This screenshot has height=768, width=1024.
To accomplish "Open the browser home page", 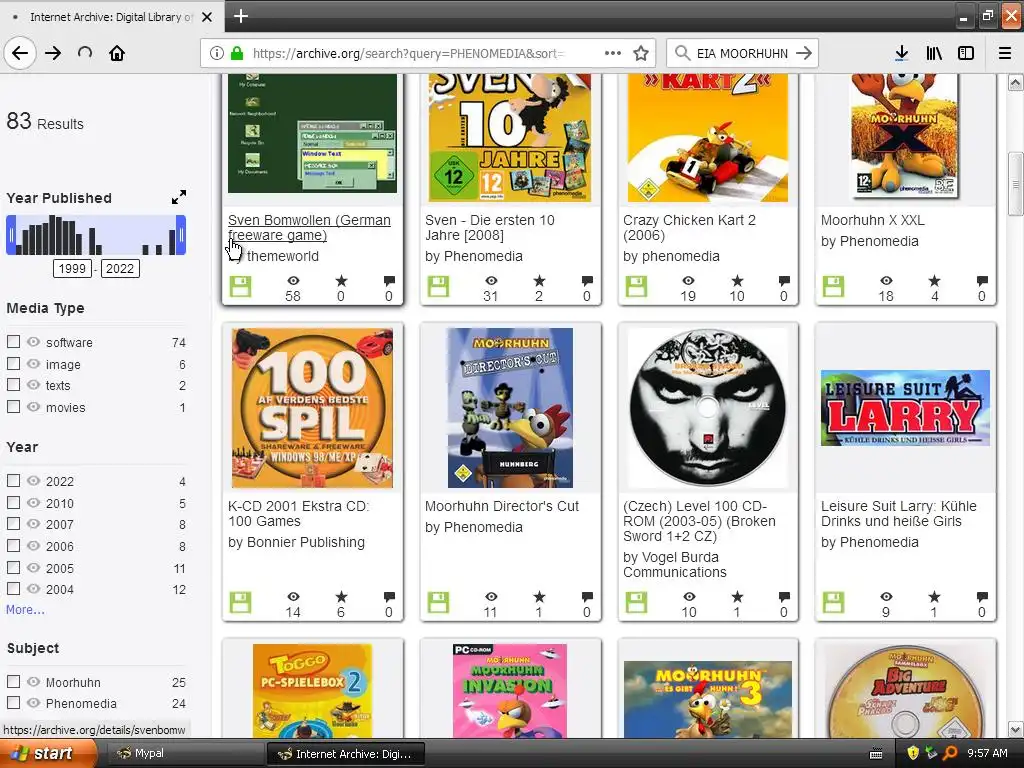I will (117, 53).
